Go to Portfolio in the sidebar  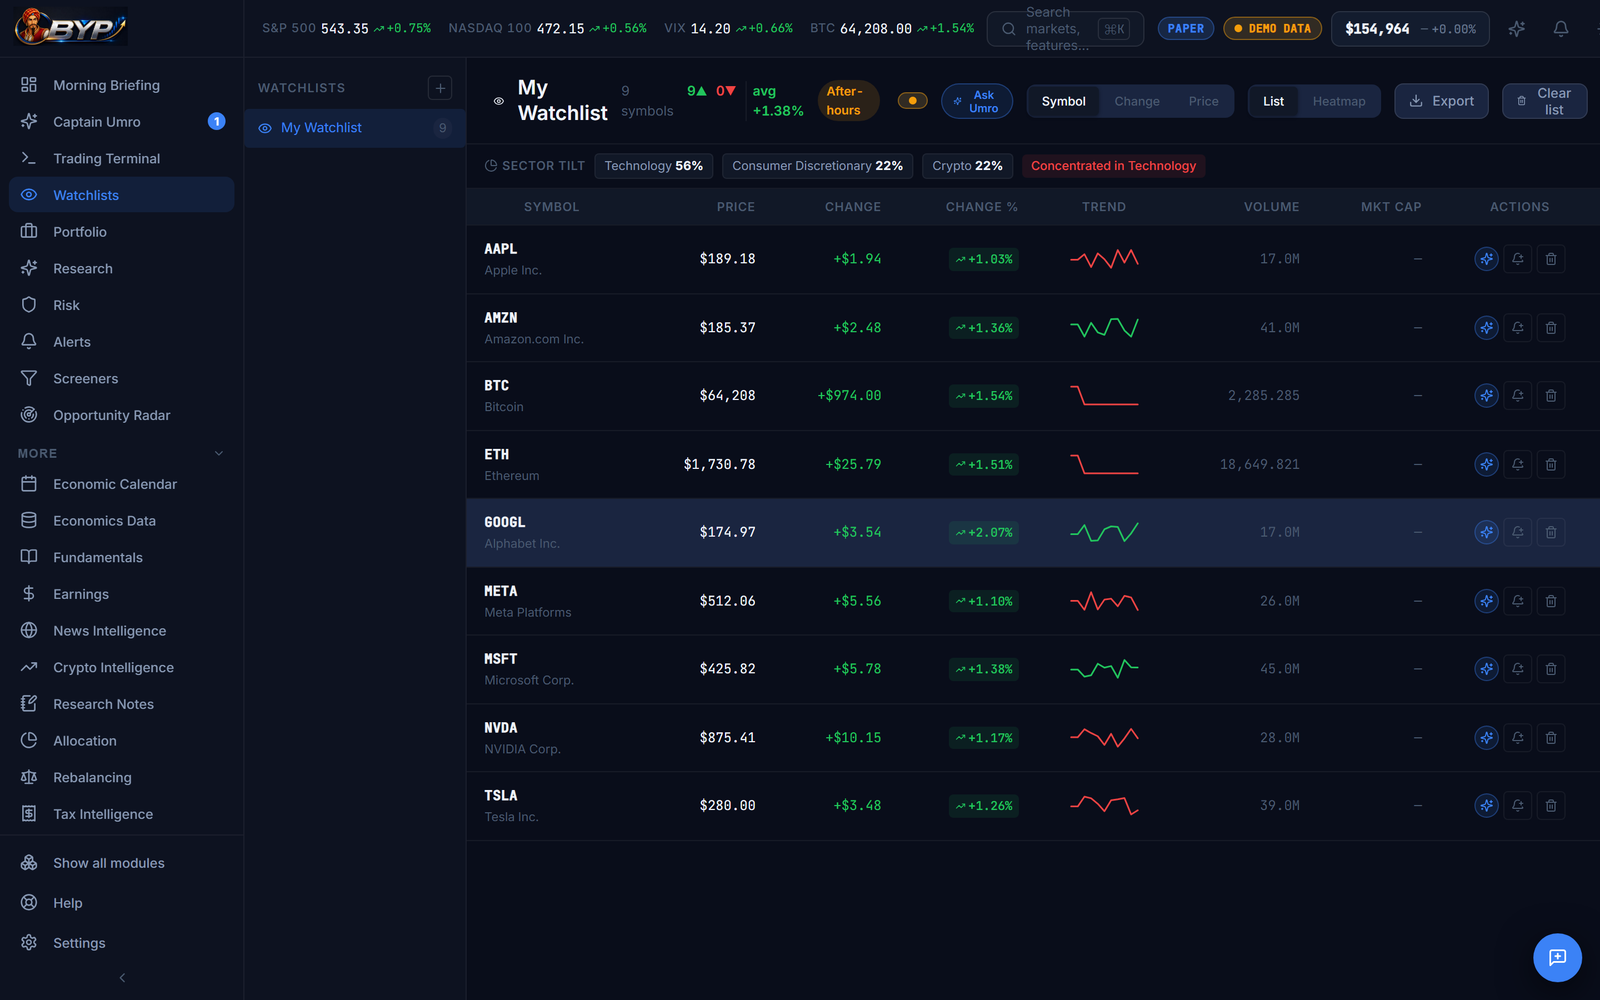pyautogui.click(x=122, y=232)
